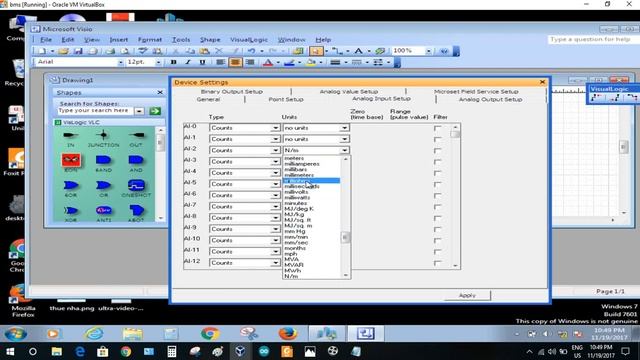
Task: Open the Type dropdown for AI-12
Action: coord(276,263)
